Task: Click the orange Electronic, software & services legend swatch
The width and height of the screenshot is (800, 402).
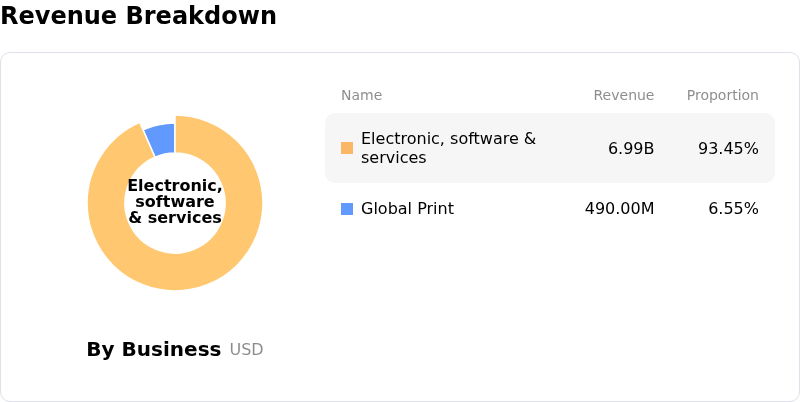Action: (x=347, y=148)
